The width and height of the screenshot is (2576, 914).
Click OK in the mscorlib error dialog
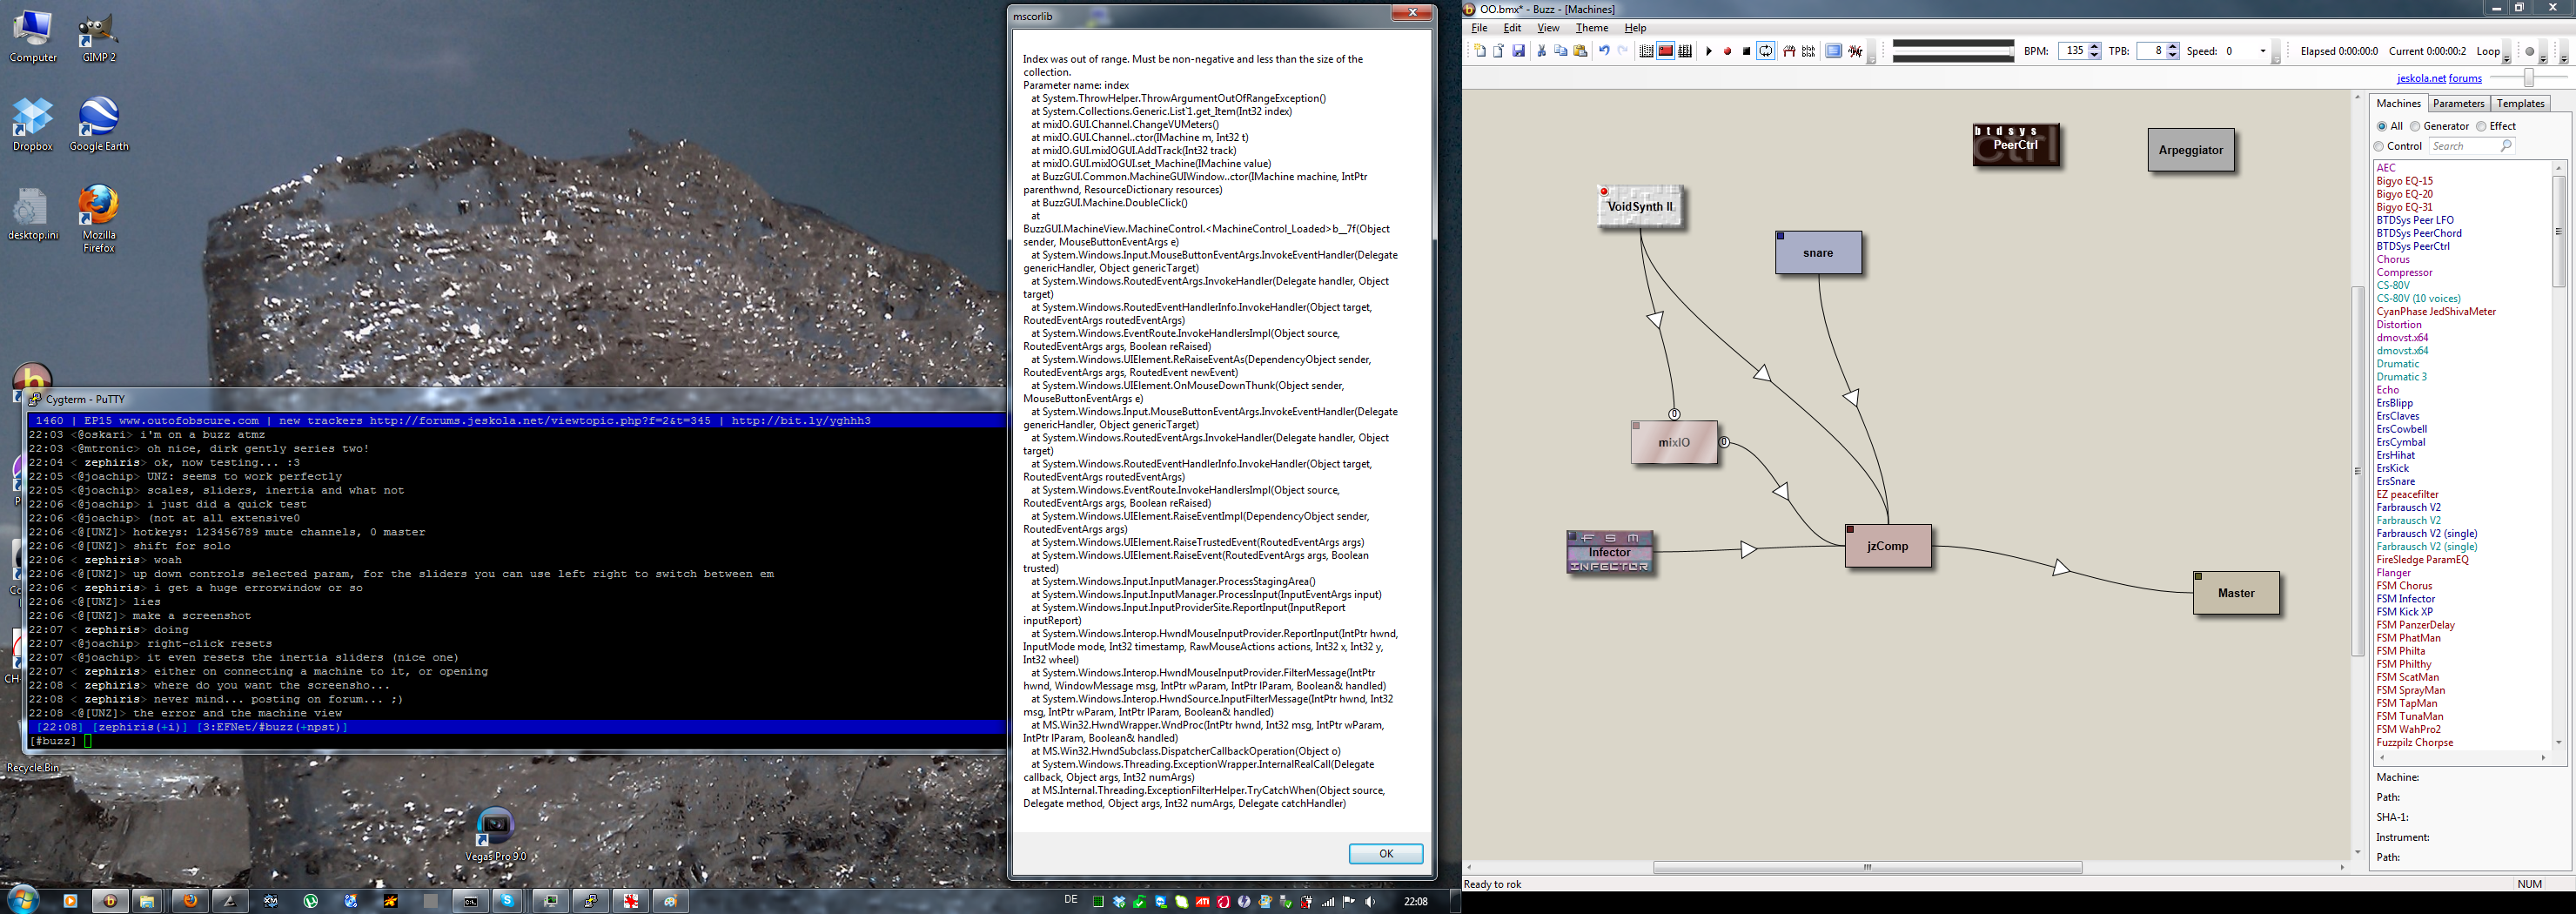pos(1385,853)
